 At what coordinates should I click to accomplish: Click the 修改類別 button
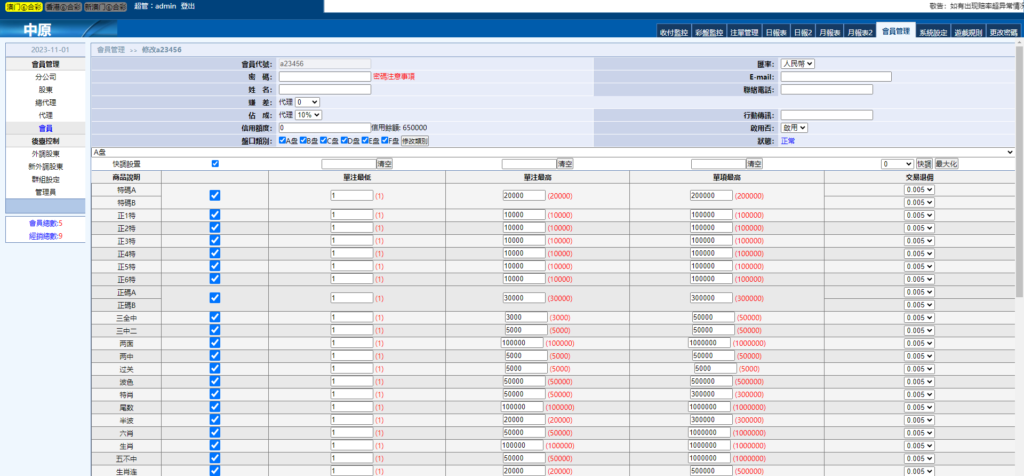(x=415, y=141)
